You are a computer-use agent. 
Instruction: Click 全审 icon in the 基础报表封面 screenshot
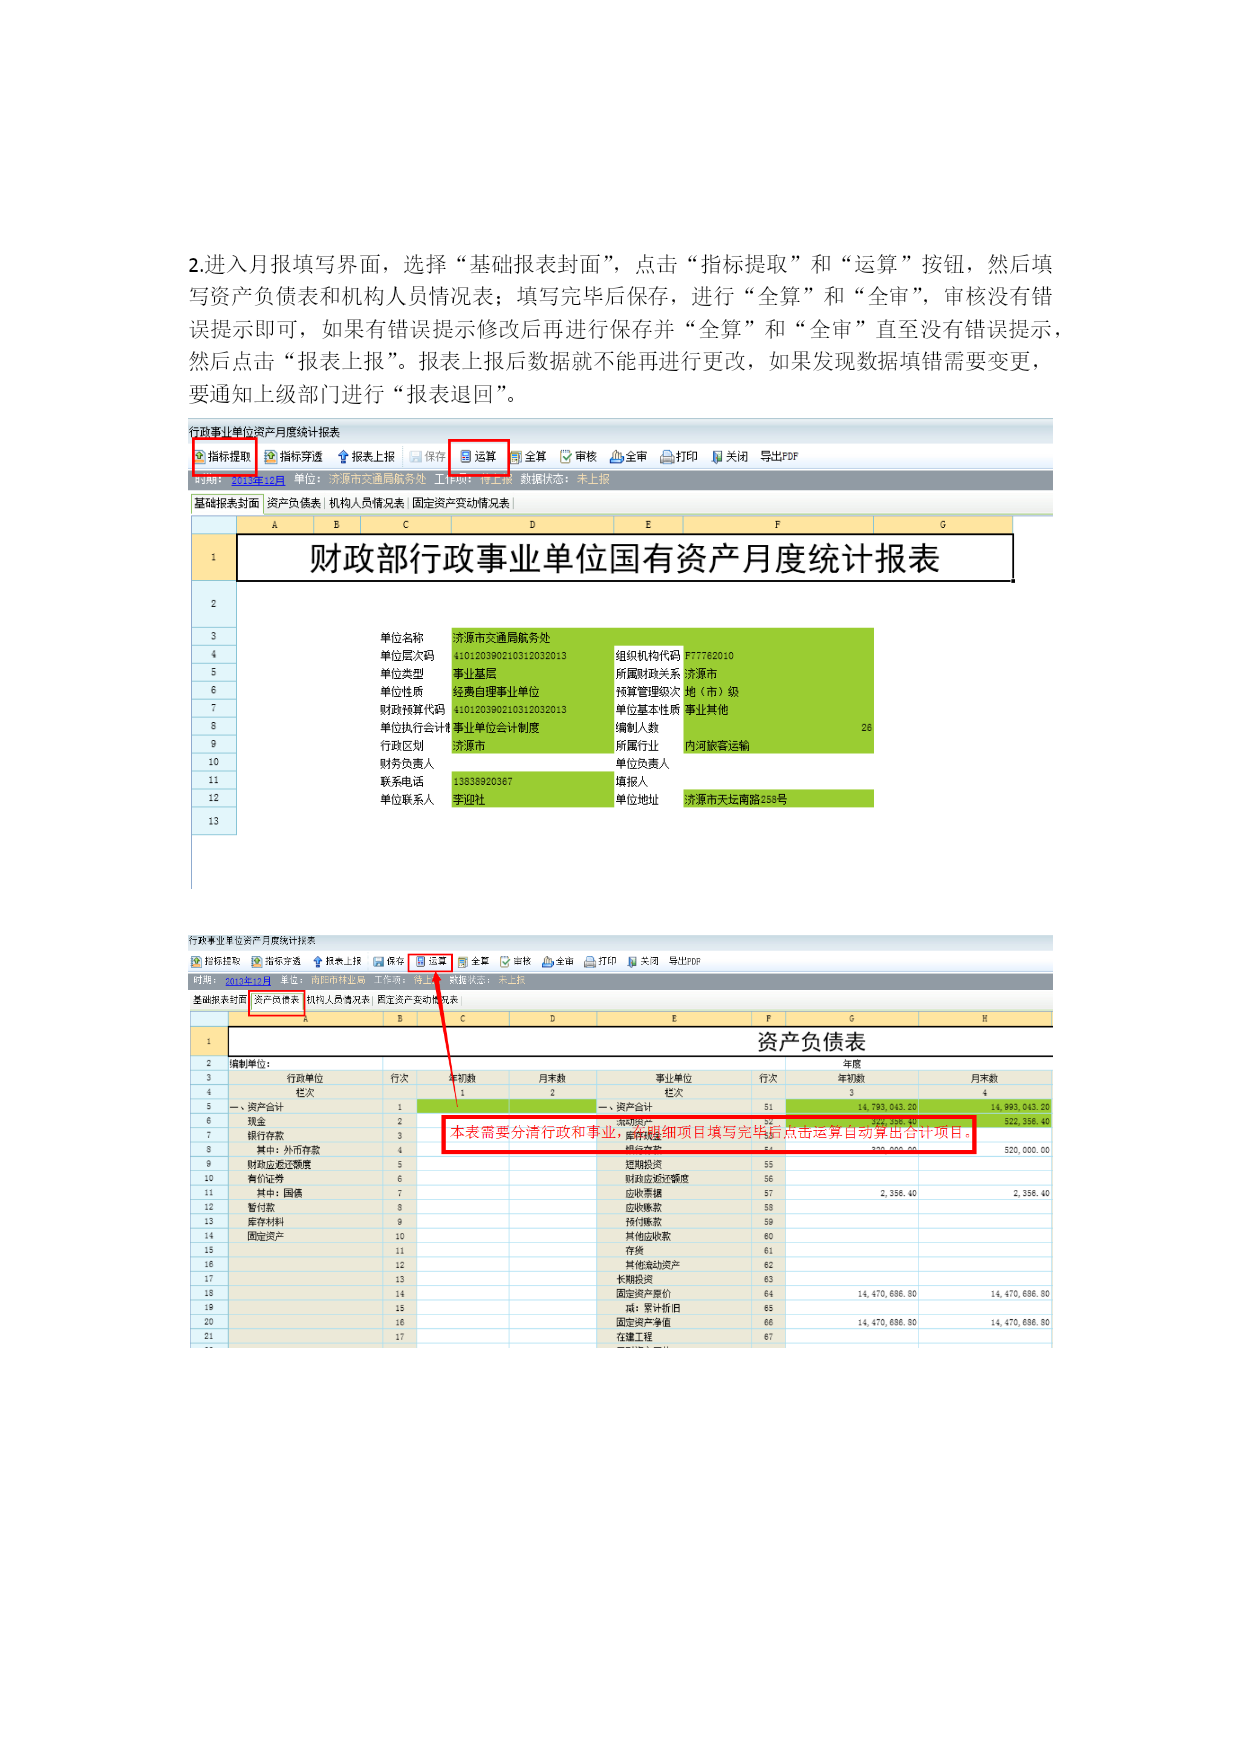(617, 457)
